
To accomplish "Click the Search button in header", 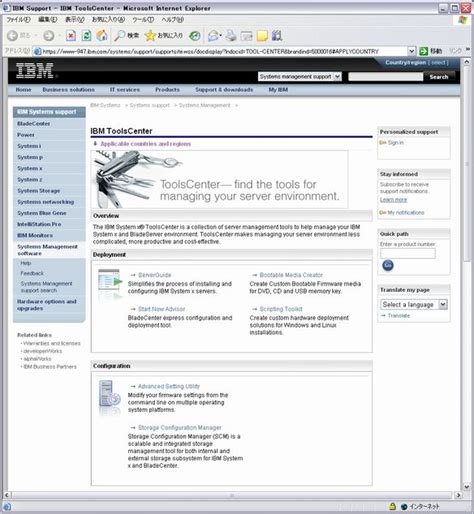I will (x=439, y=77).
